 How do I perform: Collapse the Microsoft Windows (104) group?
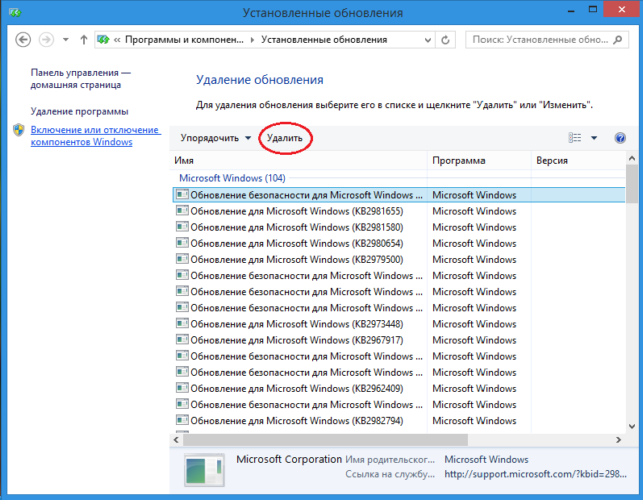pyautogui.click(x=232, y=178)
